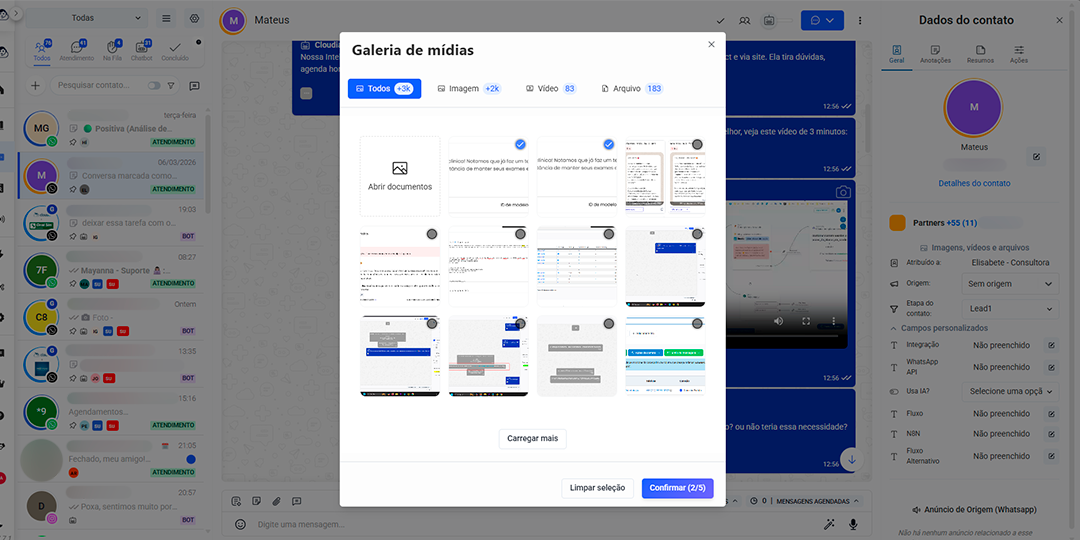The height and width of the screenshot is (540, 1080).
Task: Click the magic wand icon in the message bar
Action: [829, 524]
